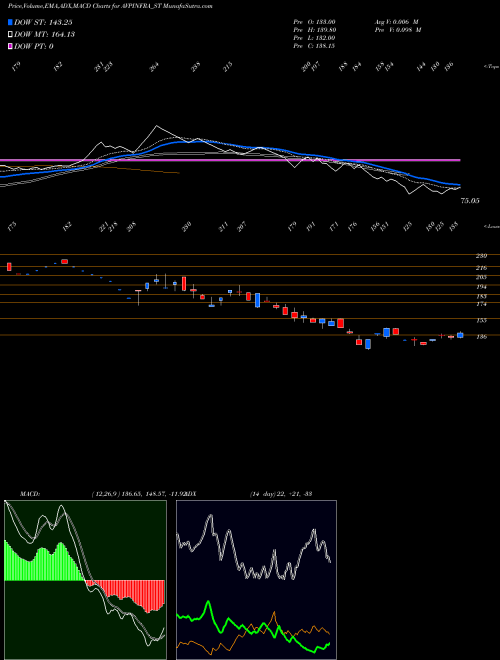Click the blue DOW ST color swatch

tap(10, 22)
